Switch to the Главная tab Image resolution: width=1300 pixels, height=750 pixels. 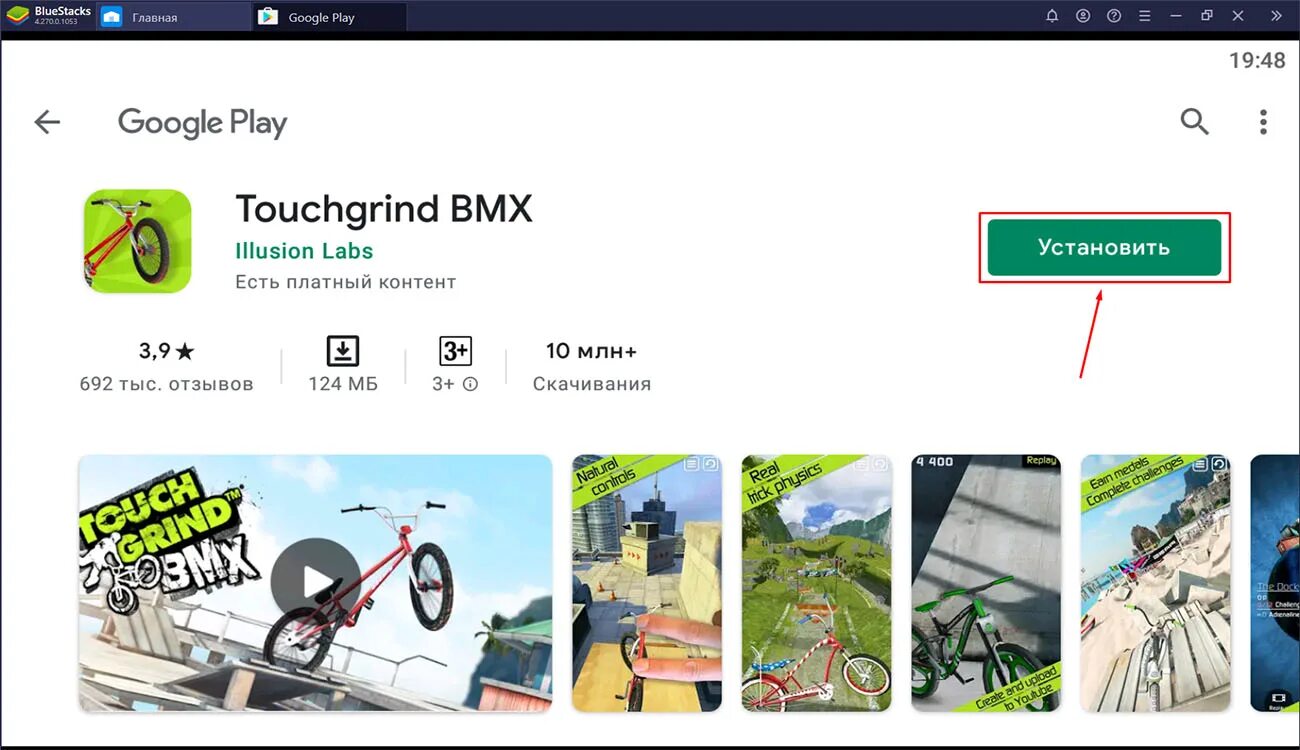154,17
